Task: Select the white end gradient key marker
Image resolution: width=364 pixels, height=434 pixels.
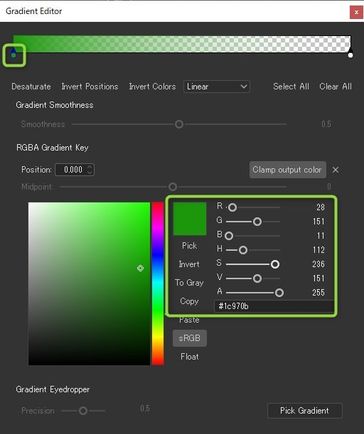Action: point(350,54)
